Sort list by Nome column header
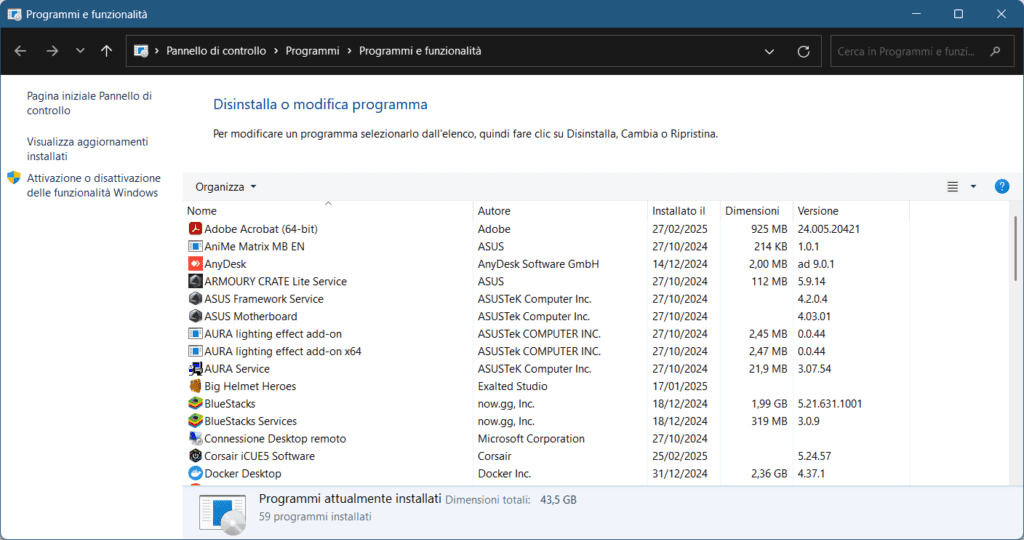 (x=202, y=211)
